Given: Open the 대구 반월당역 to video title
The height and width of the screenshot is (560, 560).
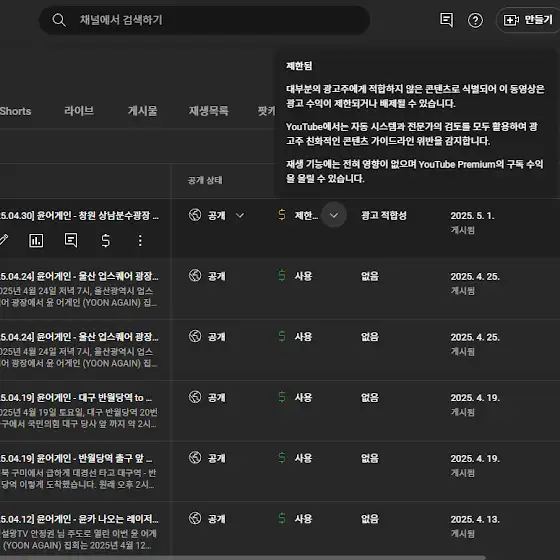Looking at the screenshot, I should point(76,398).
